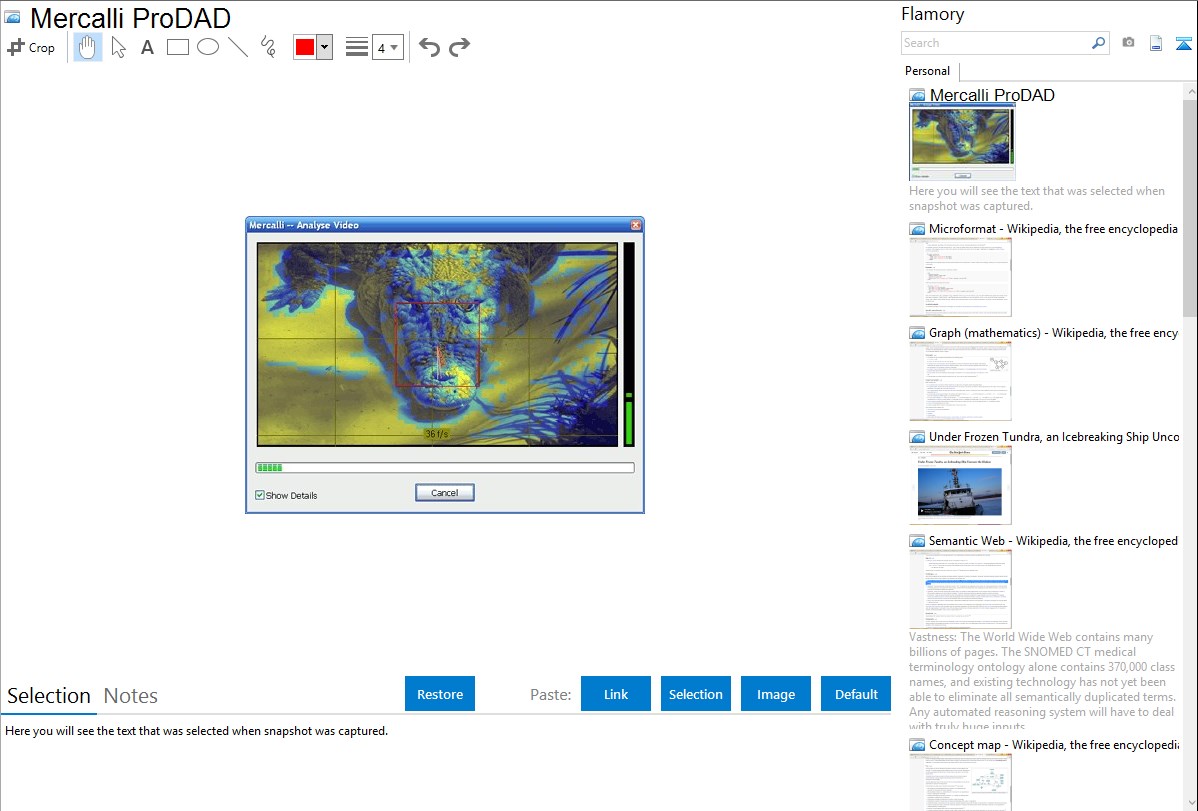Choose the Text annotation tool
Viewport: 1198px width, 811px height.
pyautogui.click(x=147, y=47)
